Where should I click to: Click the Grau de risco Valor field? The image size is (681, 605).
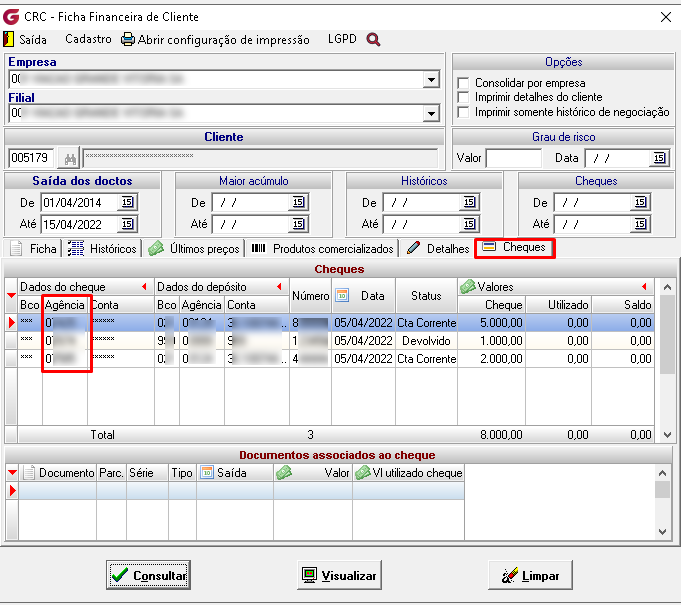pyautogui.click(x=513, y=158)
